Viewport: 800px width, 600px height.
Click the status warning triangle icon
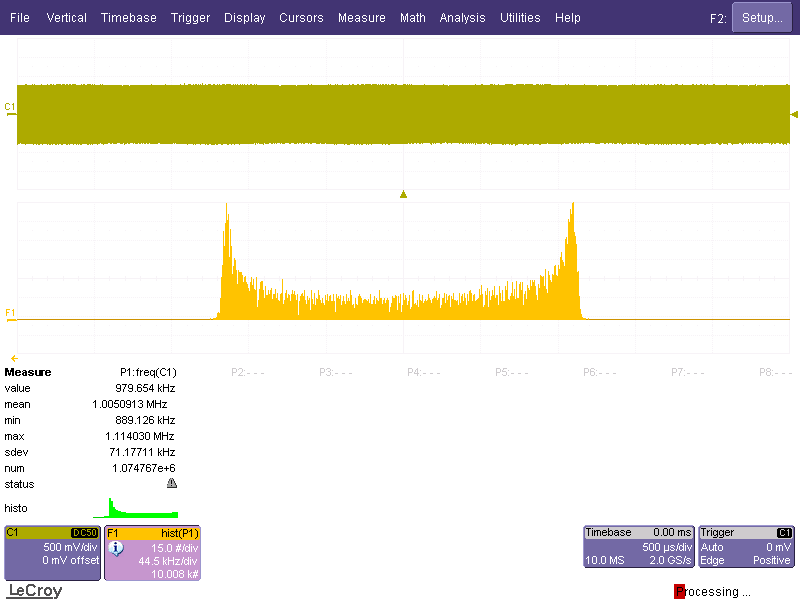(x=172, y=484)
